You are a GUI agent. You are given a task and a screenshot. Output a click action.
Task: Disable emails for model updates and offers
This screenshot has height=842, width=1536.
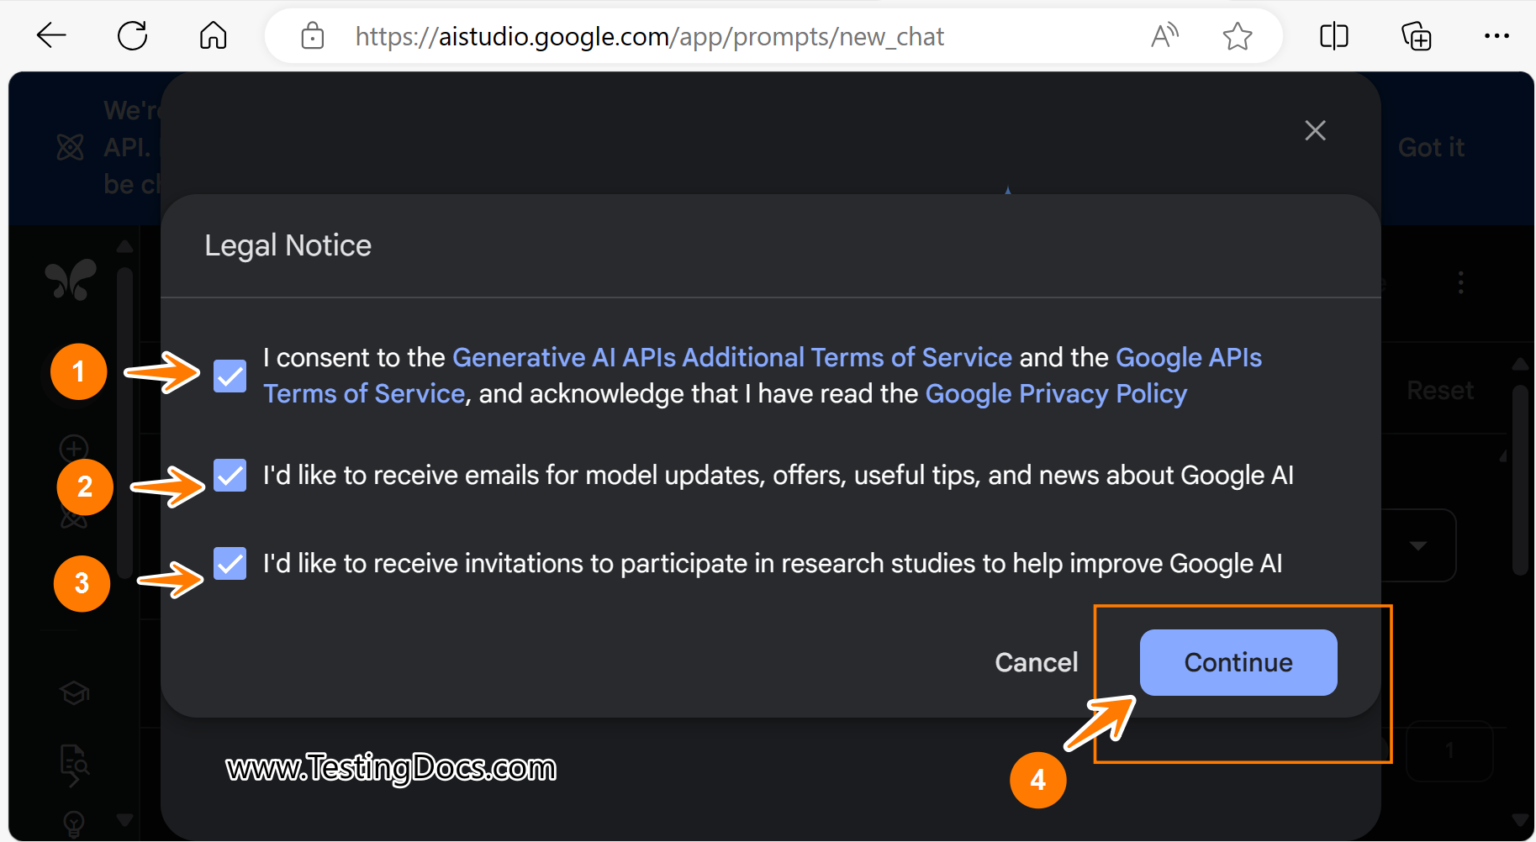point(229,475)
